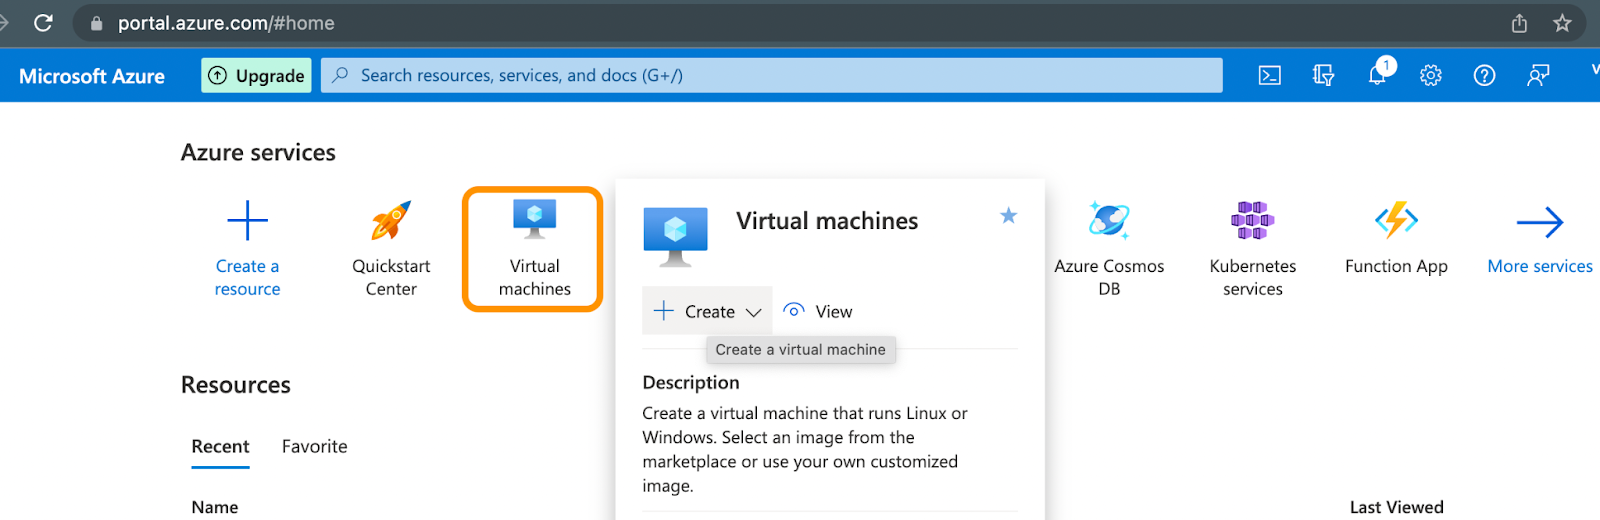Open the Function App service
Viewport: 1600px width, 520px height.
coord(1396,238)
